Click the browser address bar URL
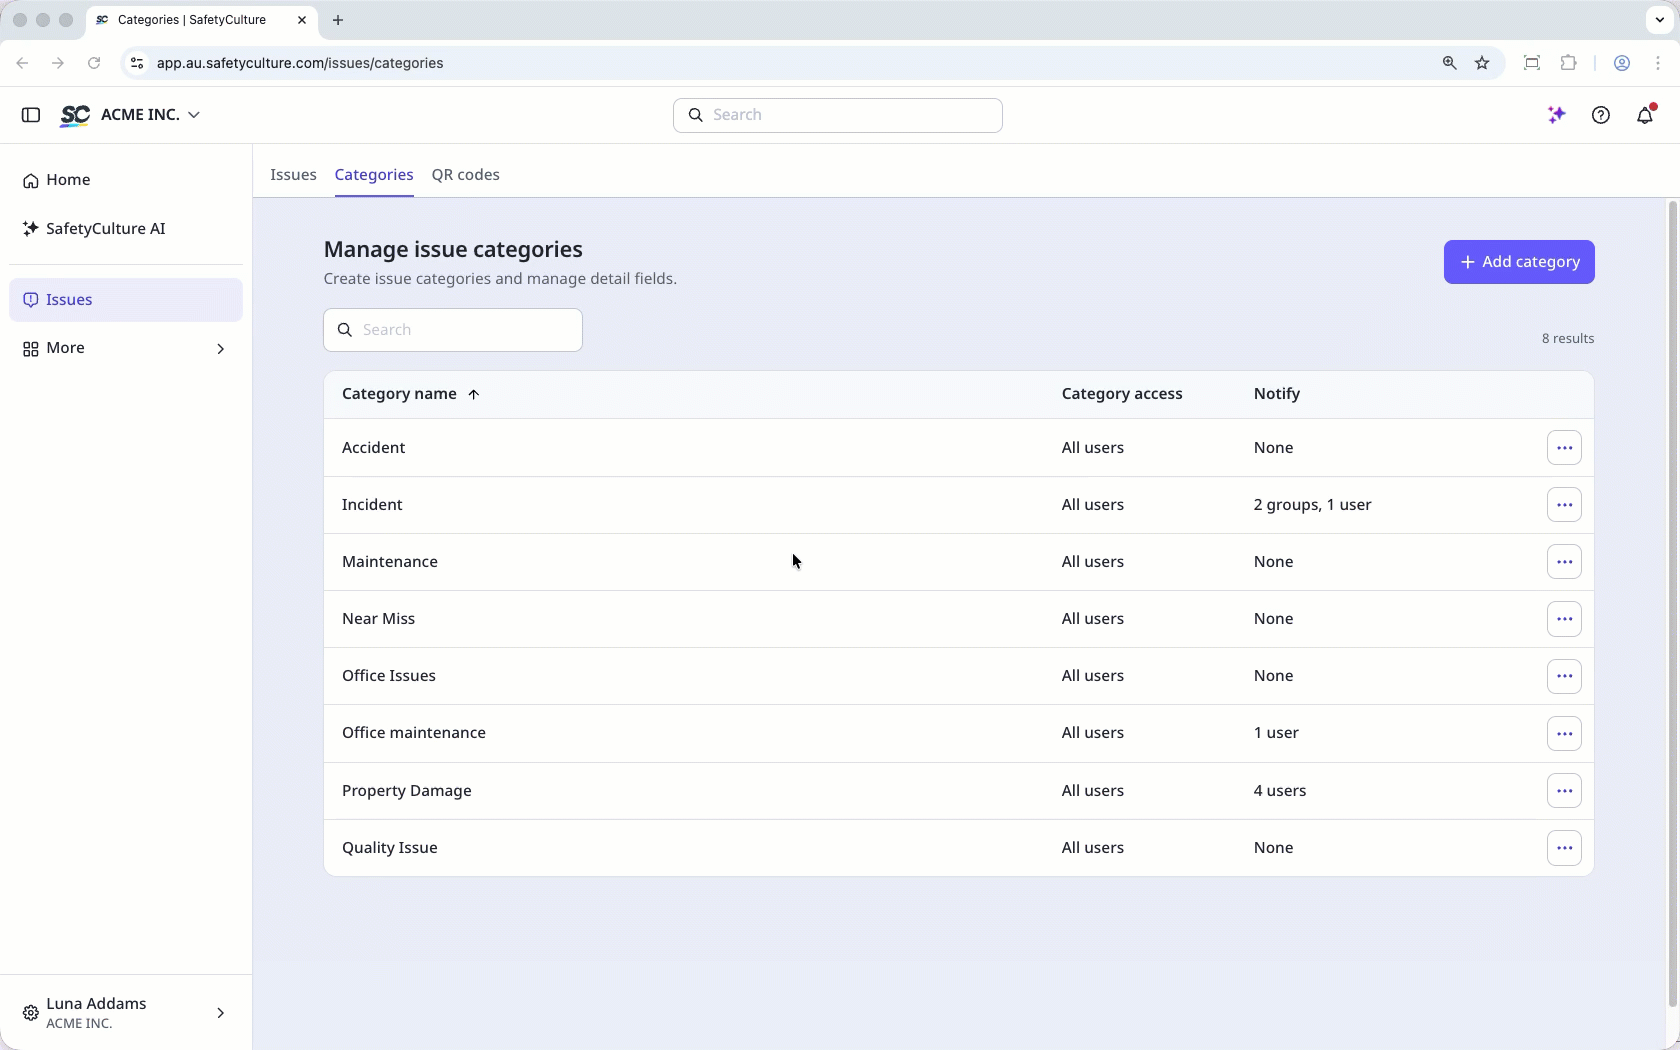Viewport: 1680px width, 1050px height. point(300,63)
